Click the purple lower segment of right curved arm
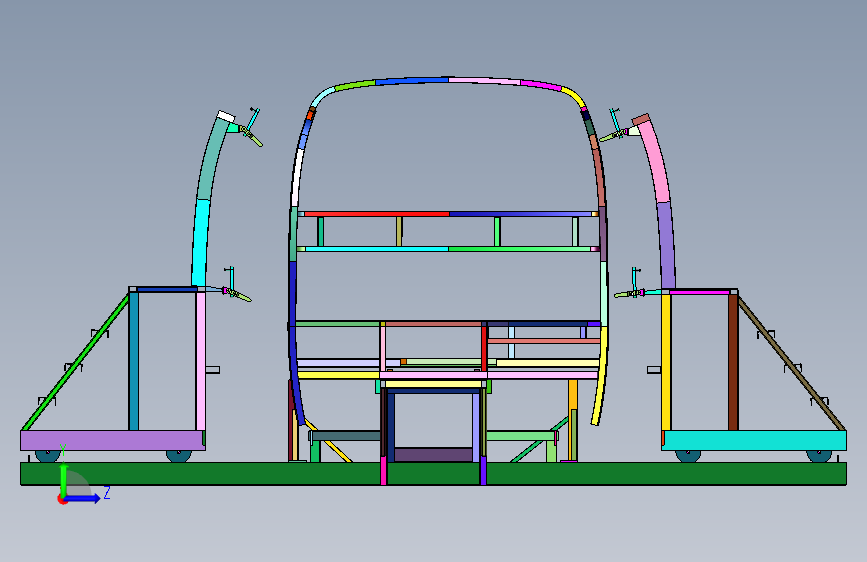Screen dimensions: 867x562 [666, 245]
